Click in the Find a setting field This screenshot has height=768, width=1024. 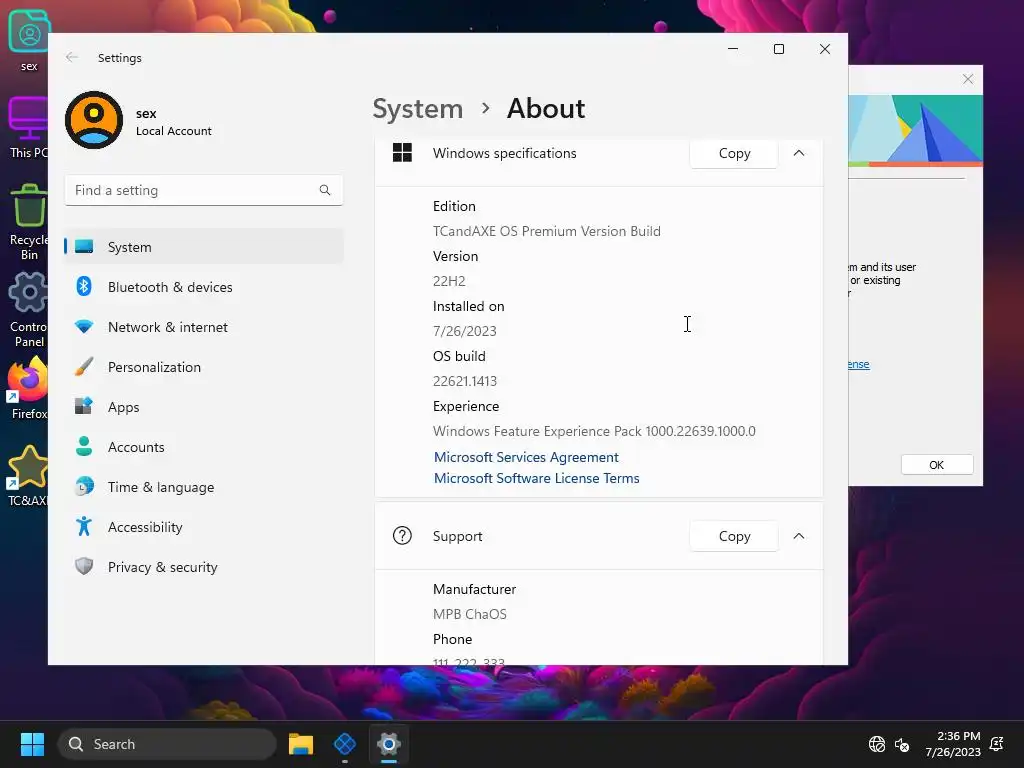204,190
